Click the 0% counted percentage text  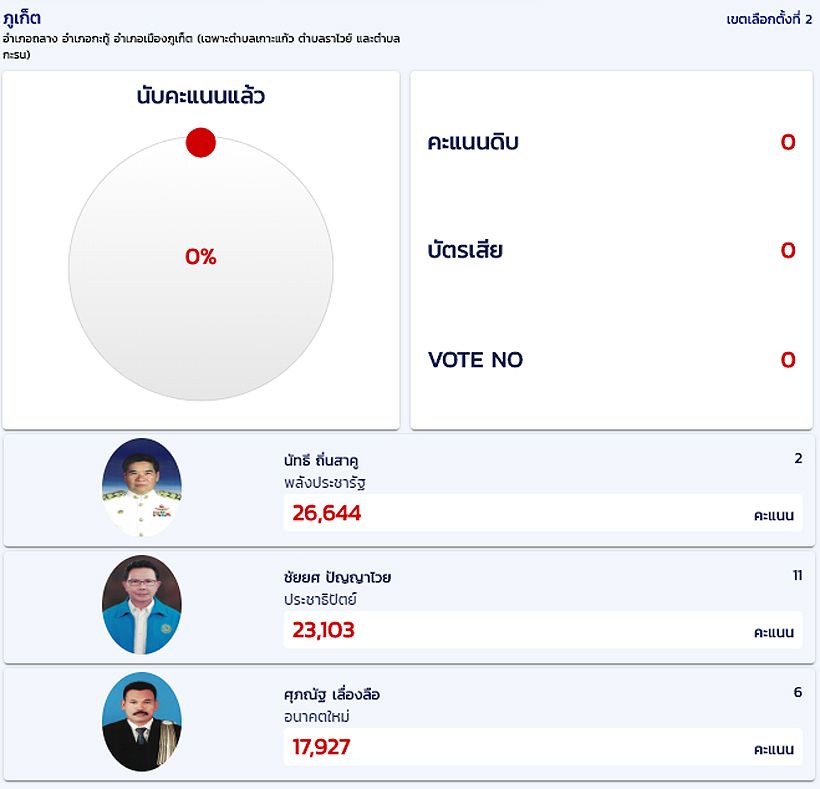click(x=200, y=257)
